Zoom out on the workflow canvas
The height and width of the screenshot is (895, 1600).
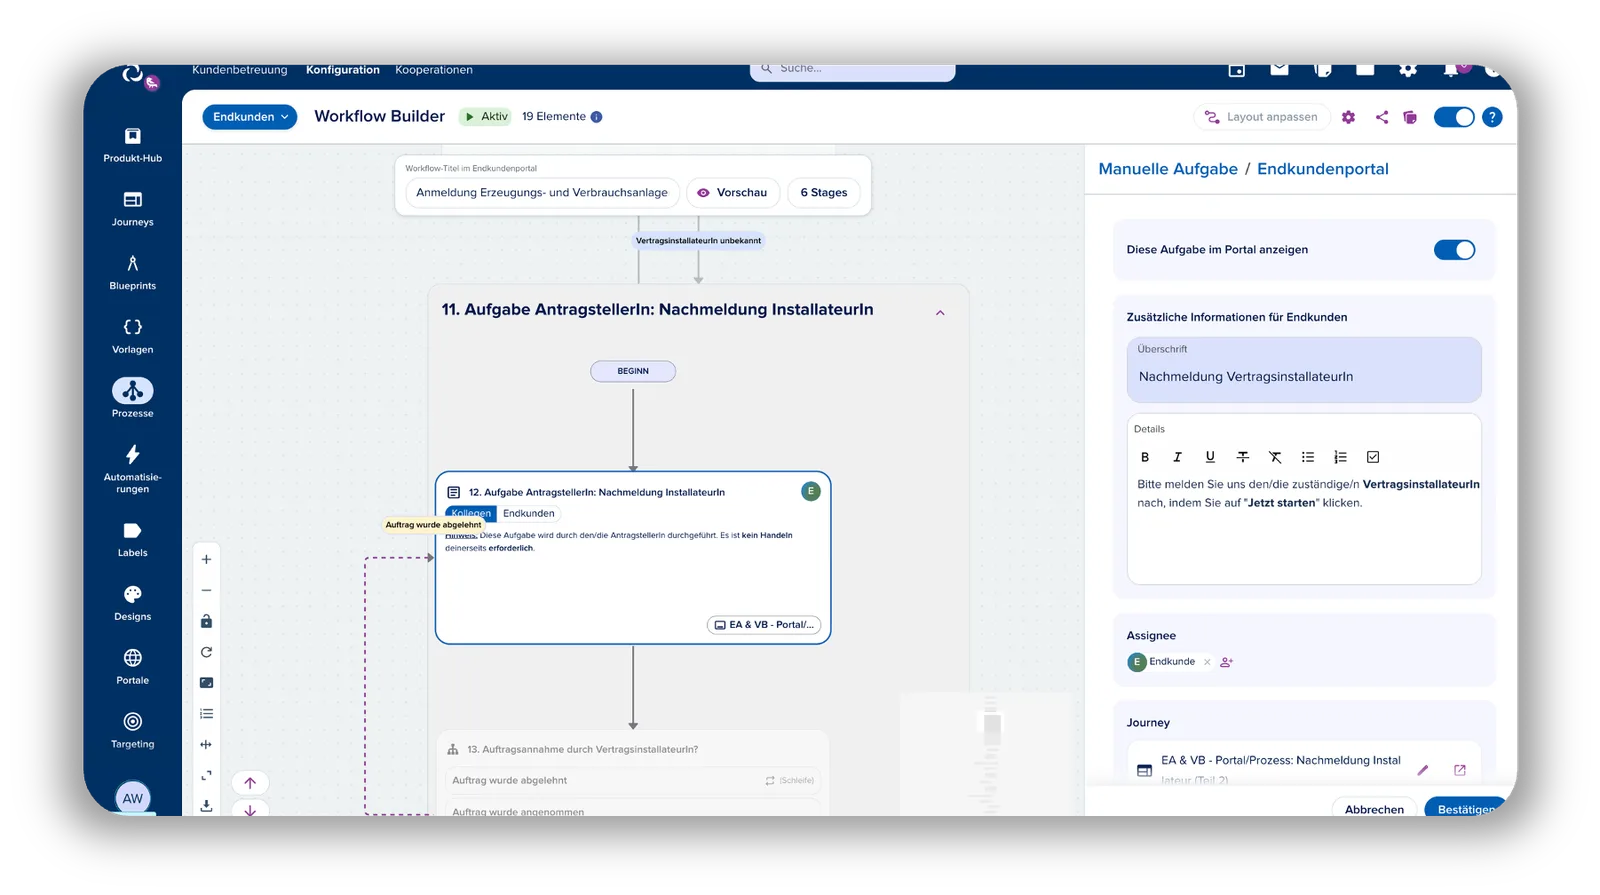click(206, 591)
